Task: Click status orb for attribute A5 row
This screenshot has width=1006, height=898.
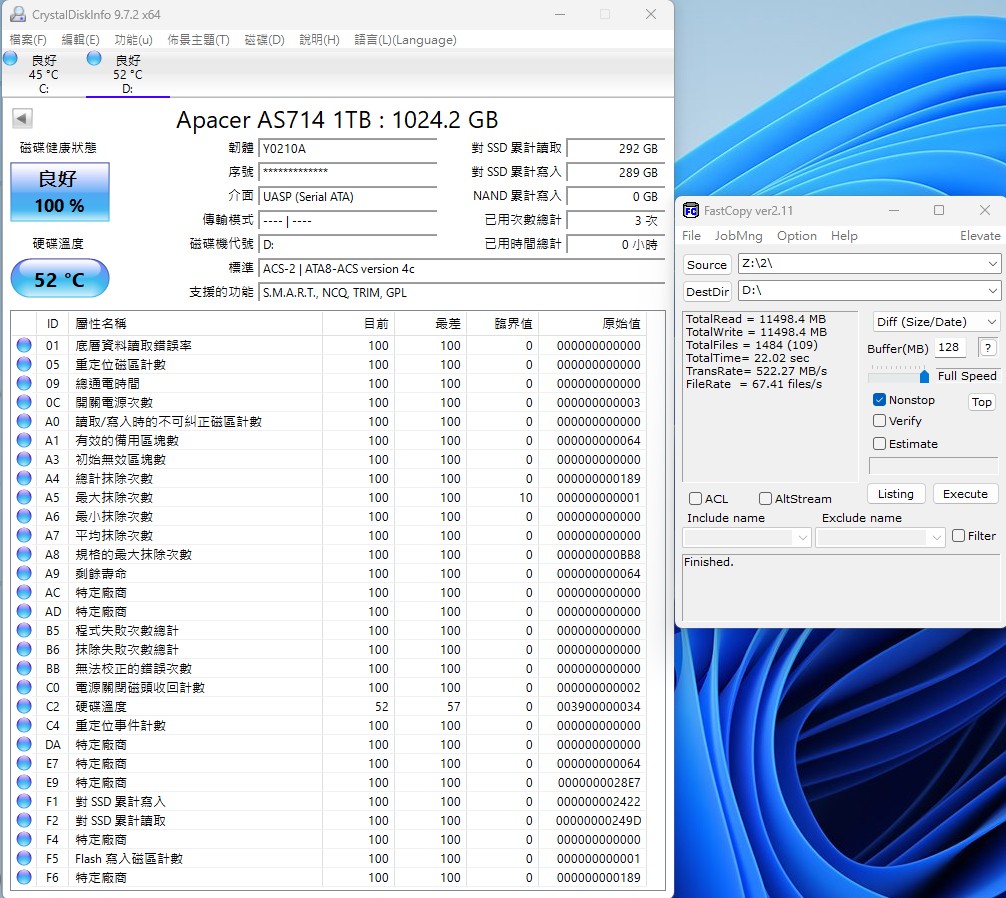Action: click(24, 497)
